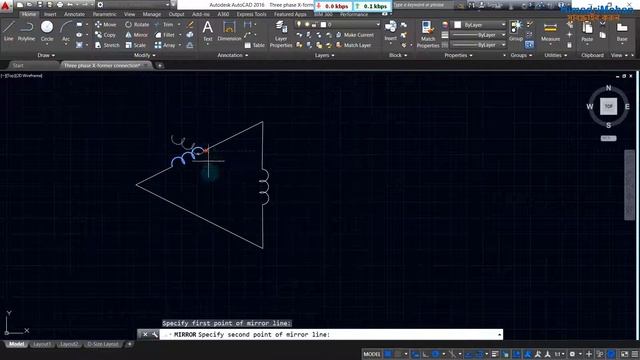Switch to the Layout2 tab

[x=69, y=344]
